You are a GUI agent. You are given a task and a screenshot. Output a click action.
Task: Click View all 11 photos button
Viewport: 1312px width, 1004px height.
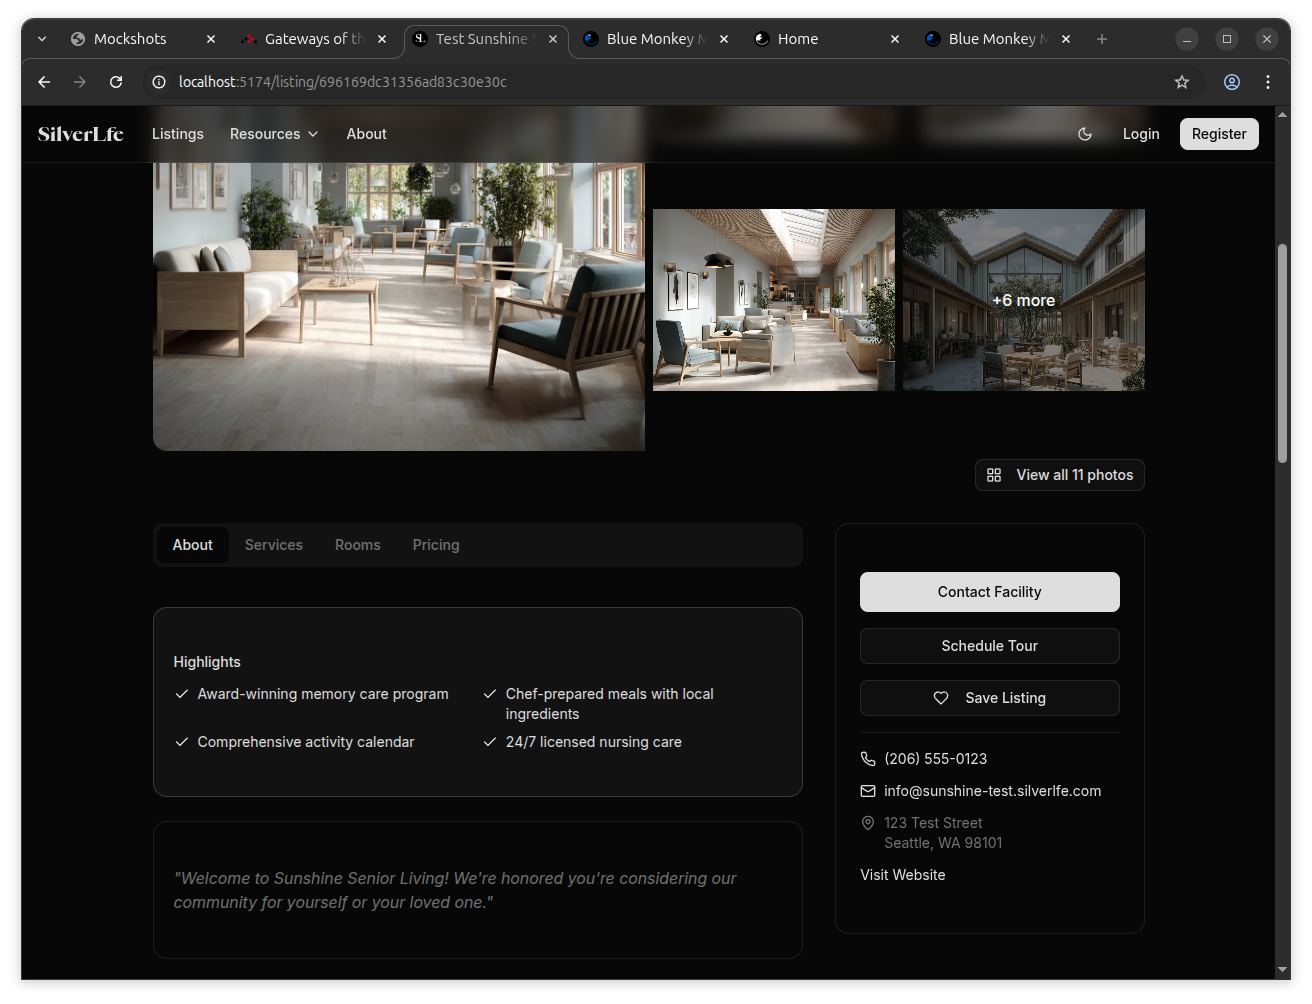tap(1060, 475)
